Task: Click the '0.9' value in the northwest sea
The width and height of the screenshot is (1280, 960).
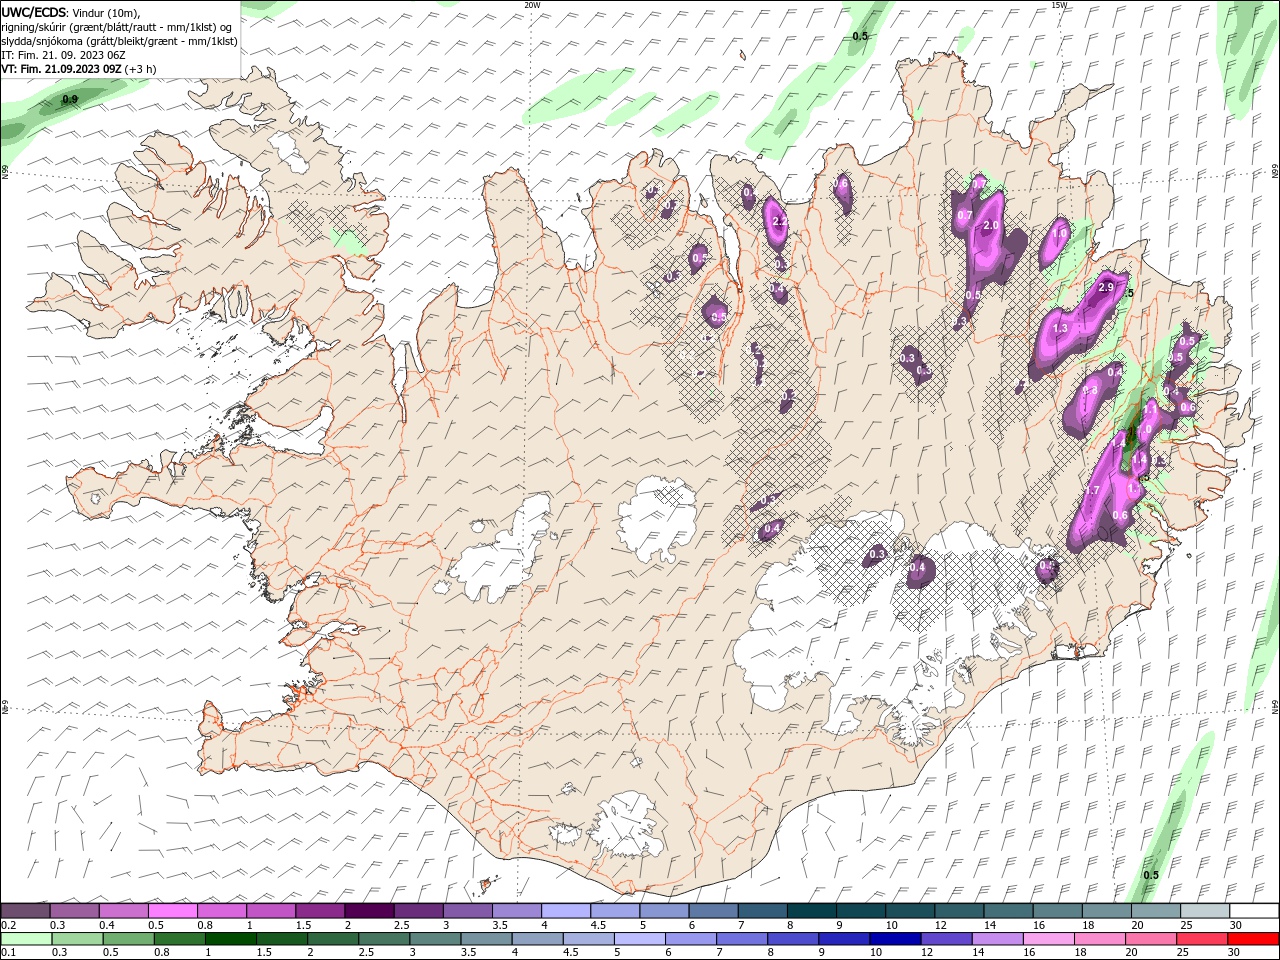Action: coord(70,100)
